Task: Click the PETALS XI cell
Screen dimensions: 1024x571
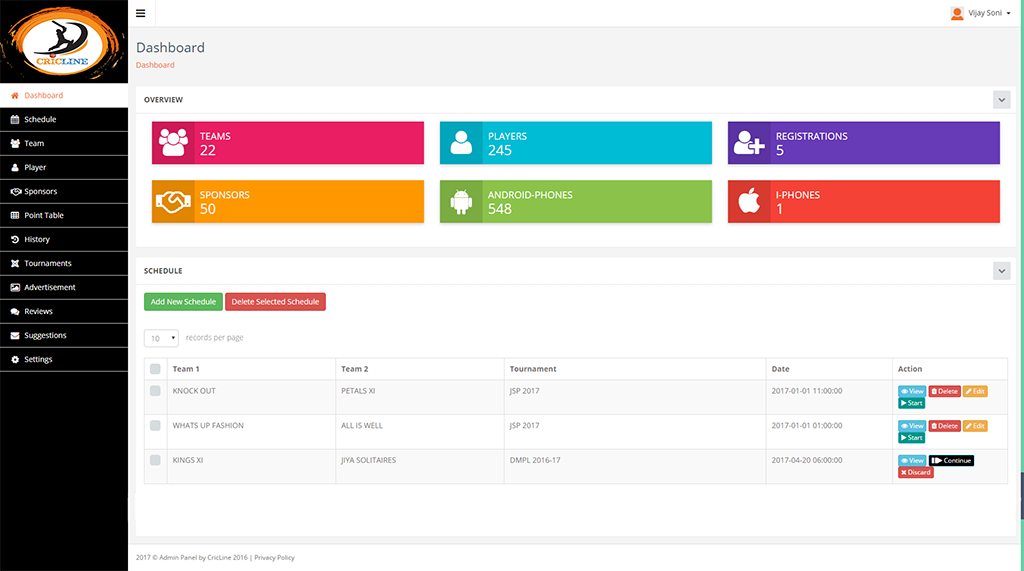Action: (420, 397)
